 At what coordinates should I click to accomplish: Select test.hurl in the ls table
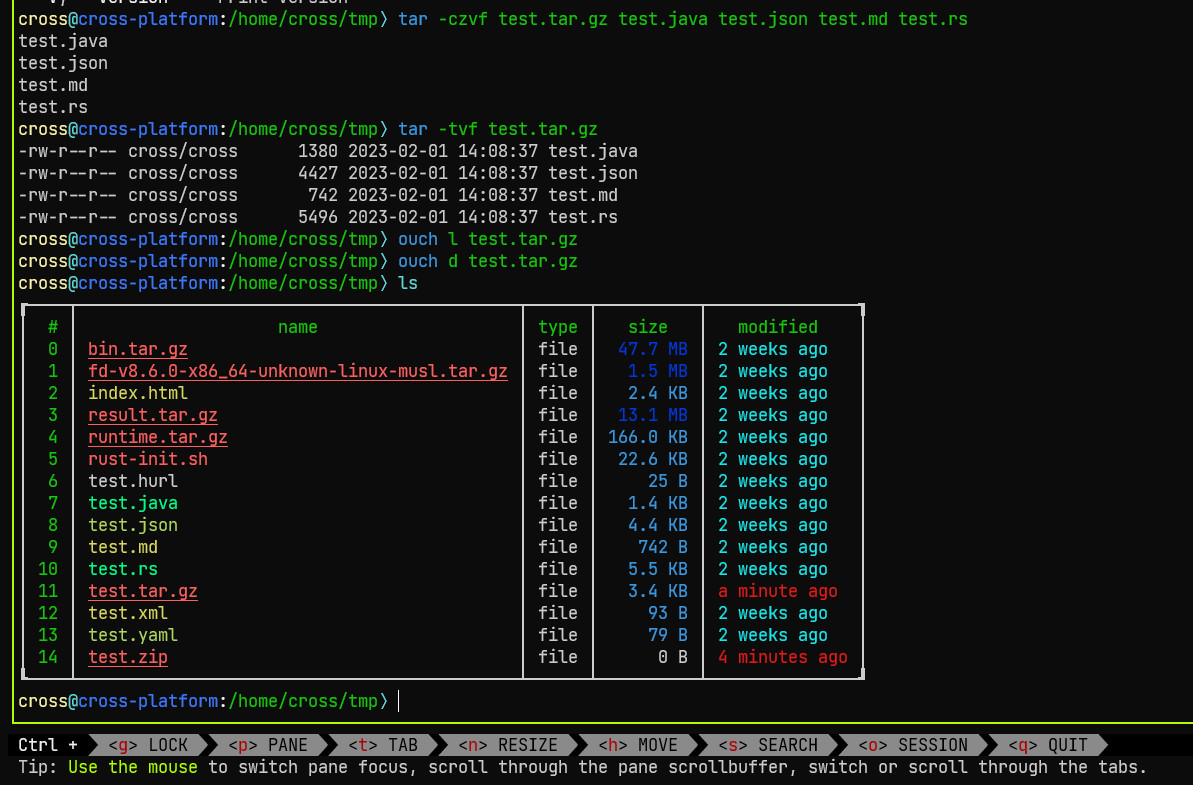pos(133,481)
